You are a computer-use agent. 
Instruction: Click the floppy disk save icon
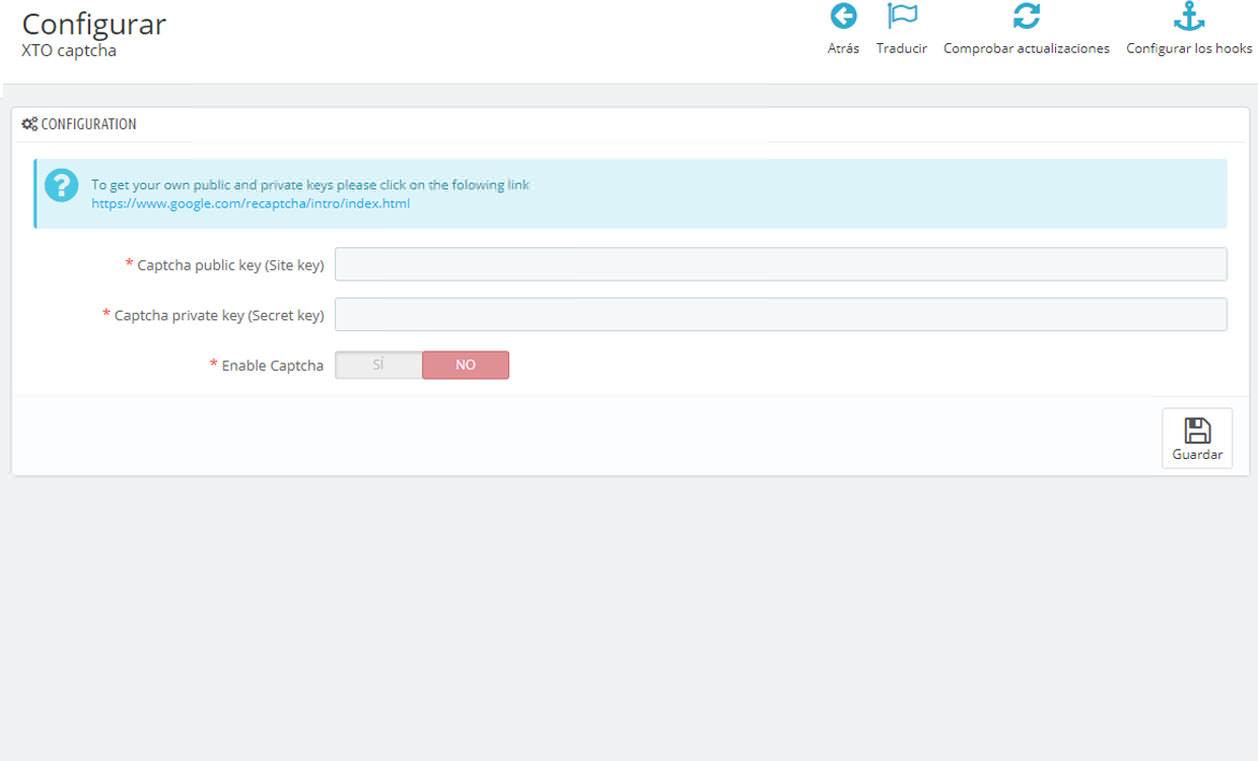click(x=1197, y=428)
